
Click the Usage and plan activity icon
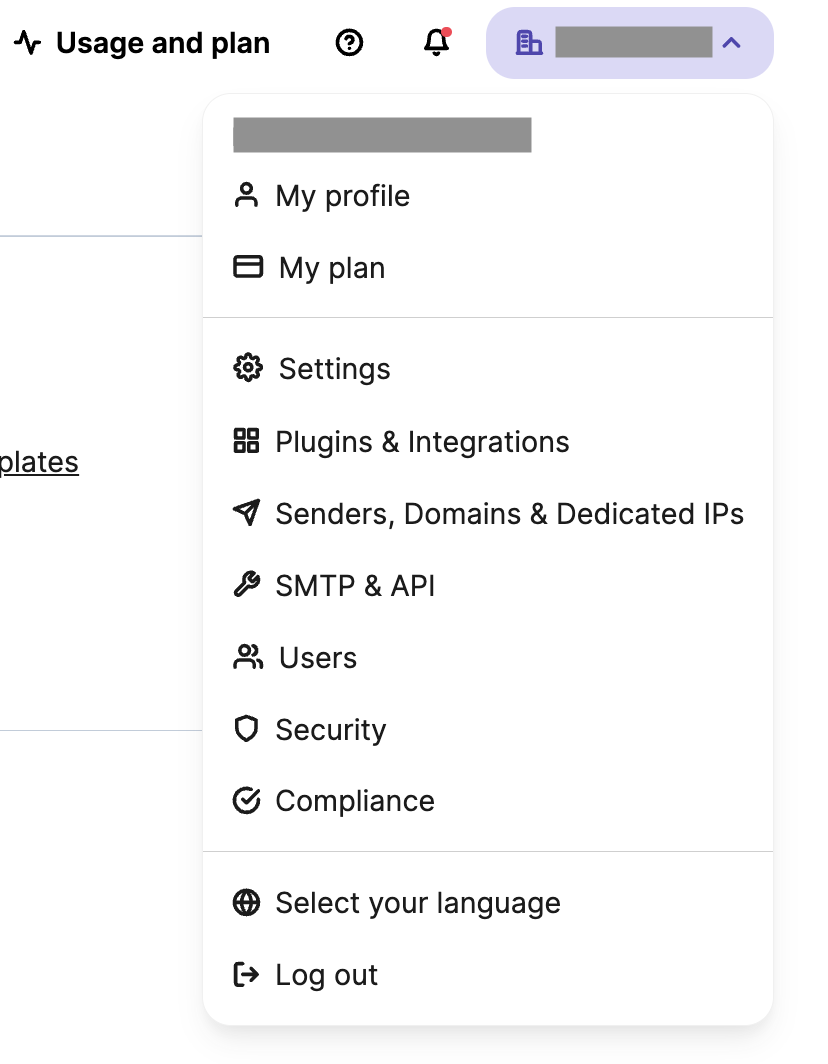coord(28,43)
